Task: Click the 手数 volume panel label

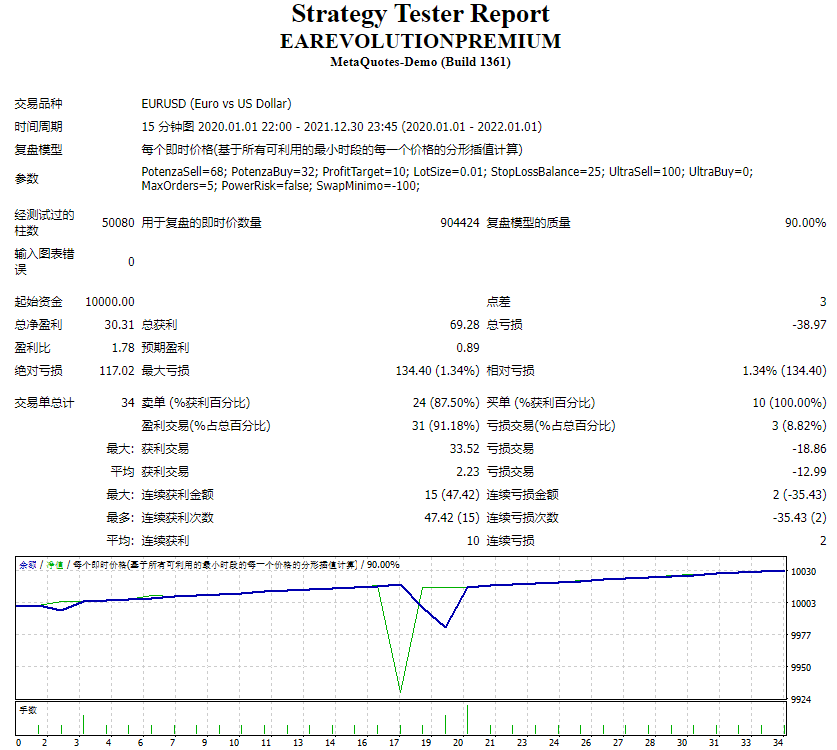Action: 28,710
